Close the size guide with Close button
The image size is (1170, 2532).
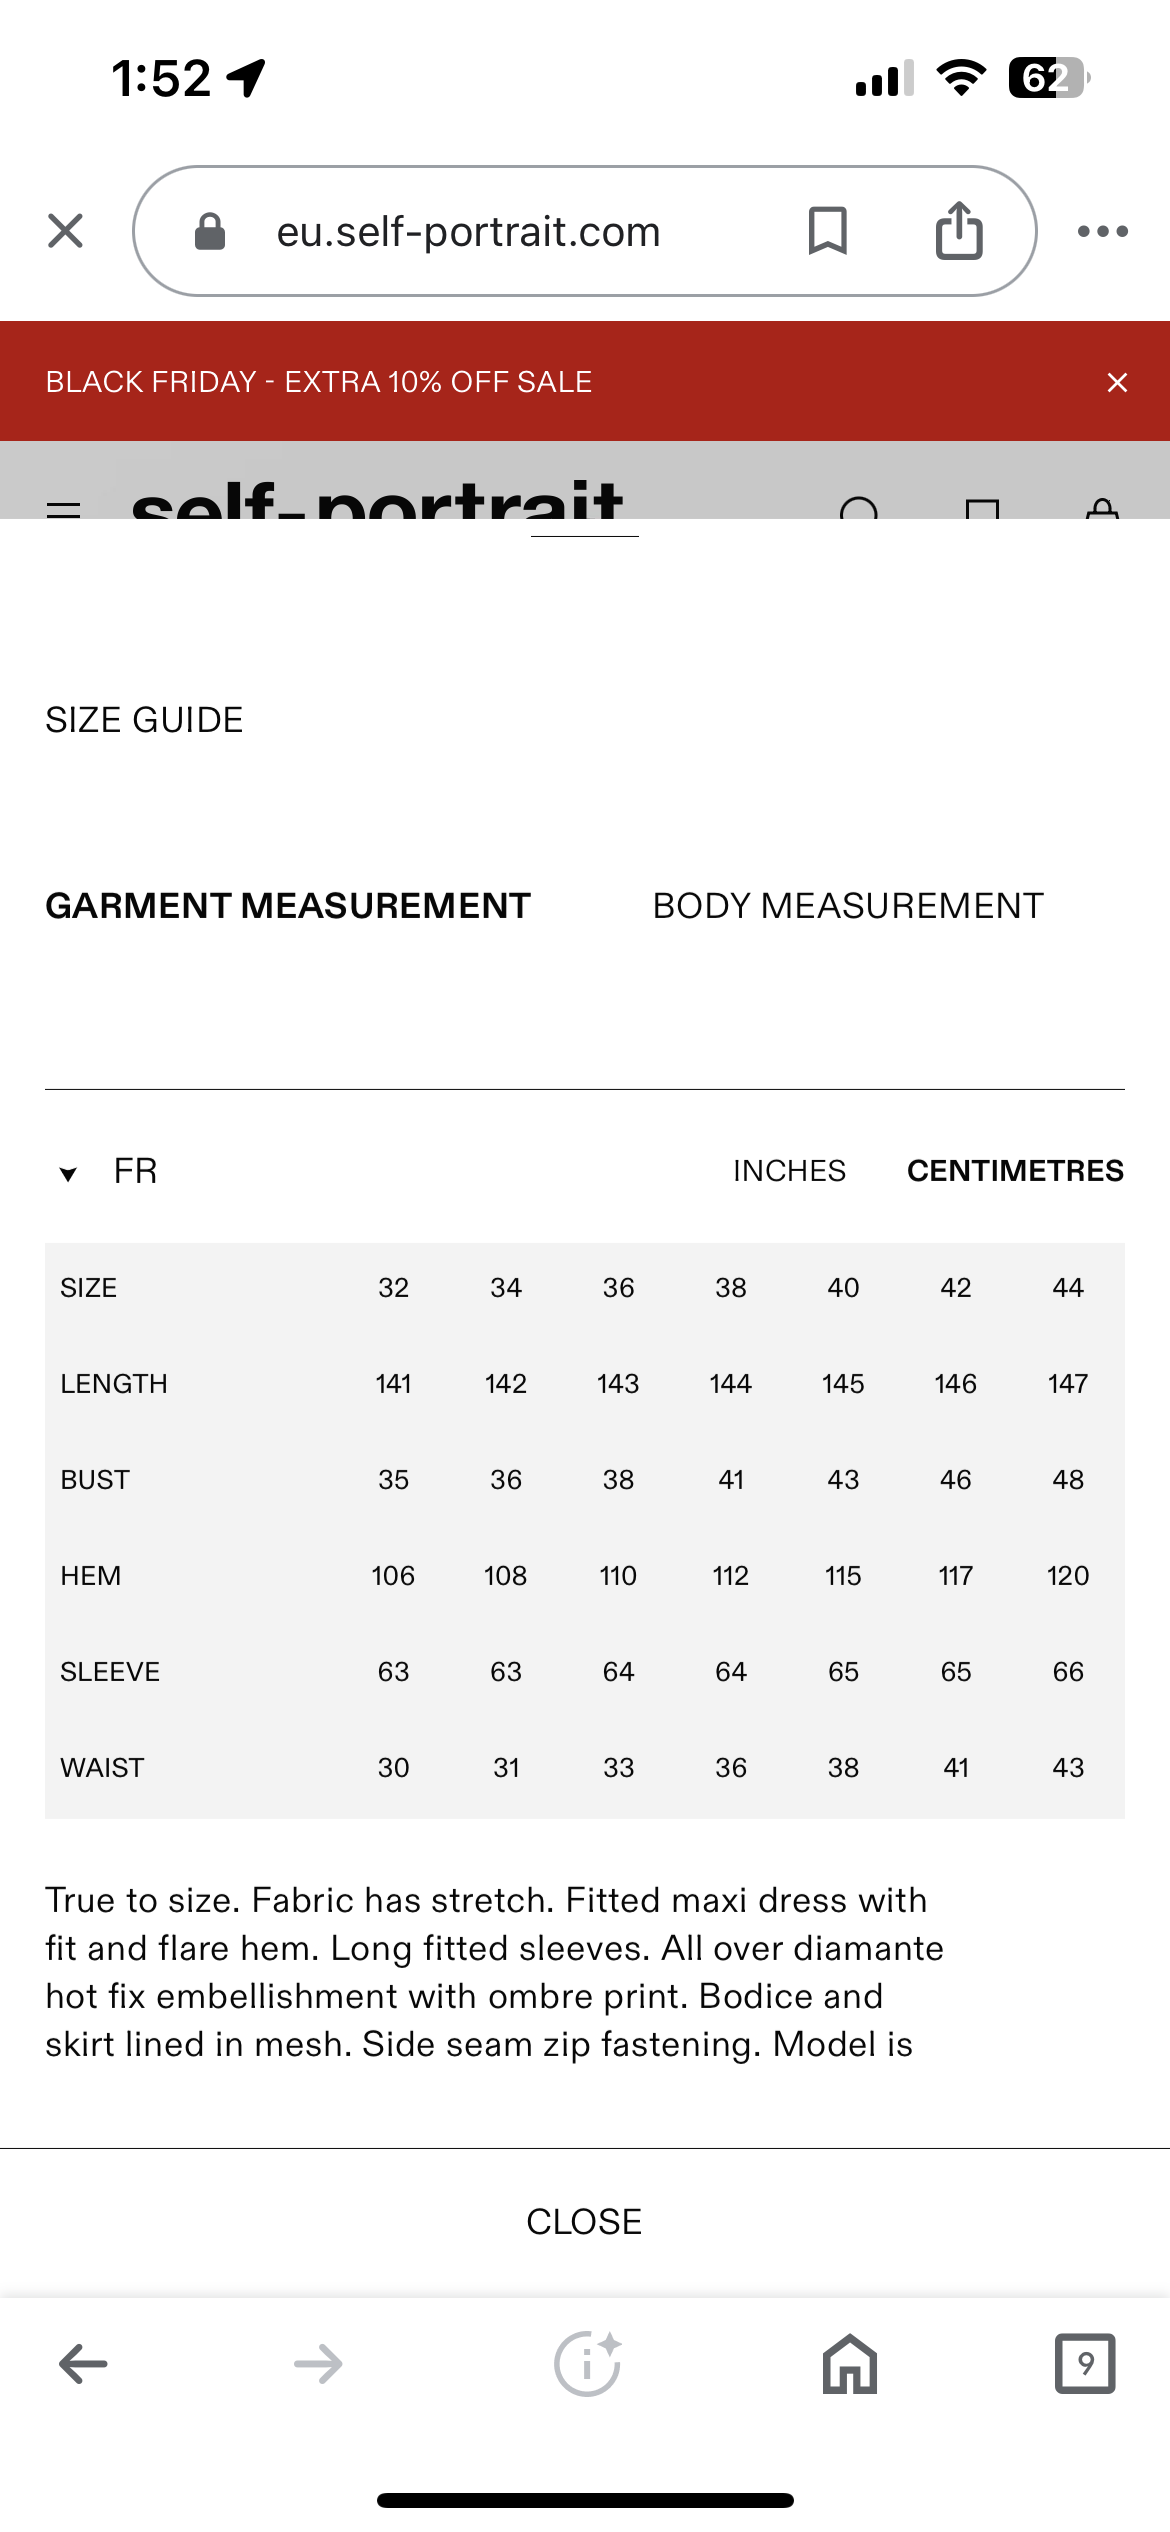[584, 2222]
